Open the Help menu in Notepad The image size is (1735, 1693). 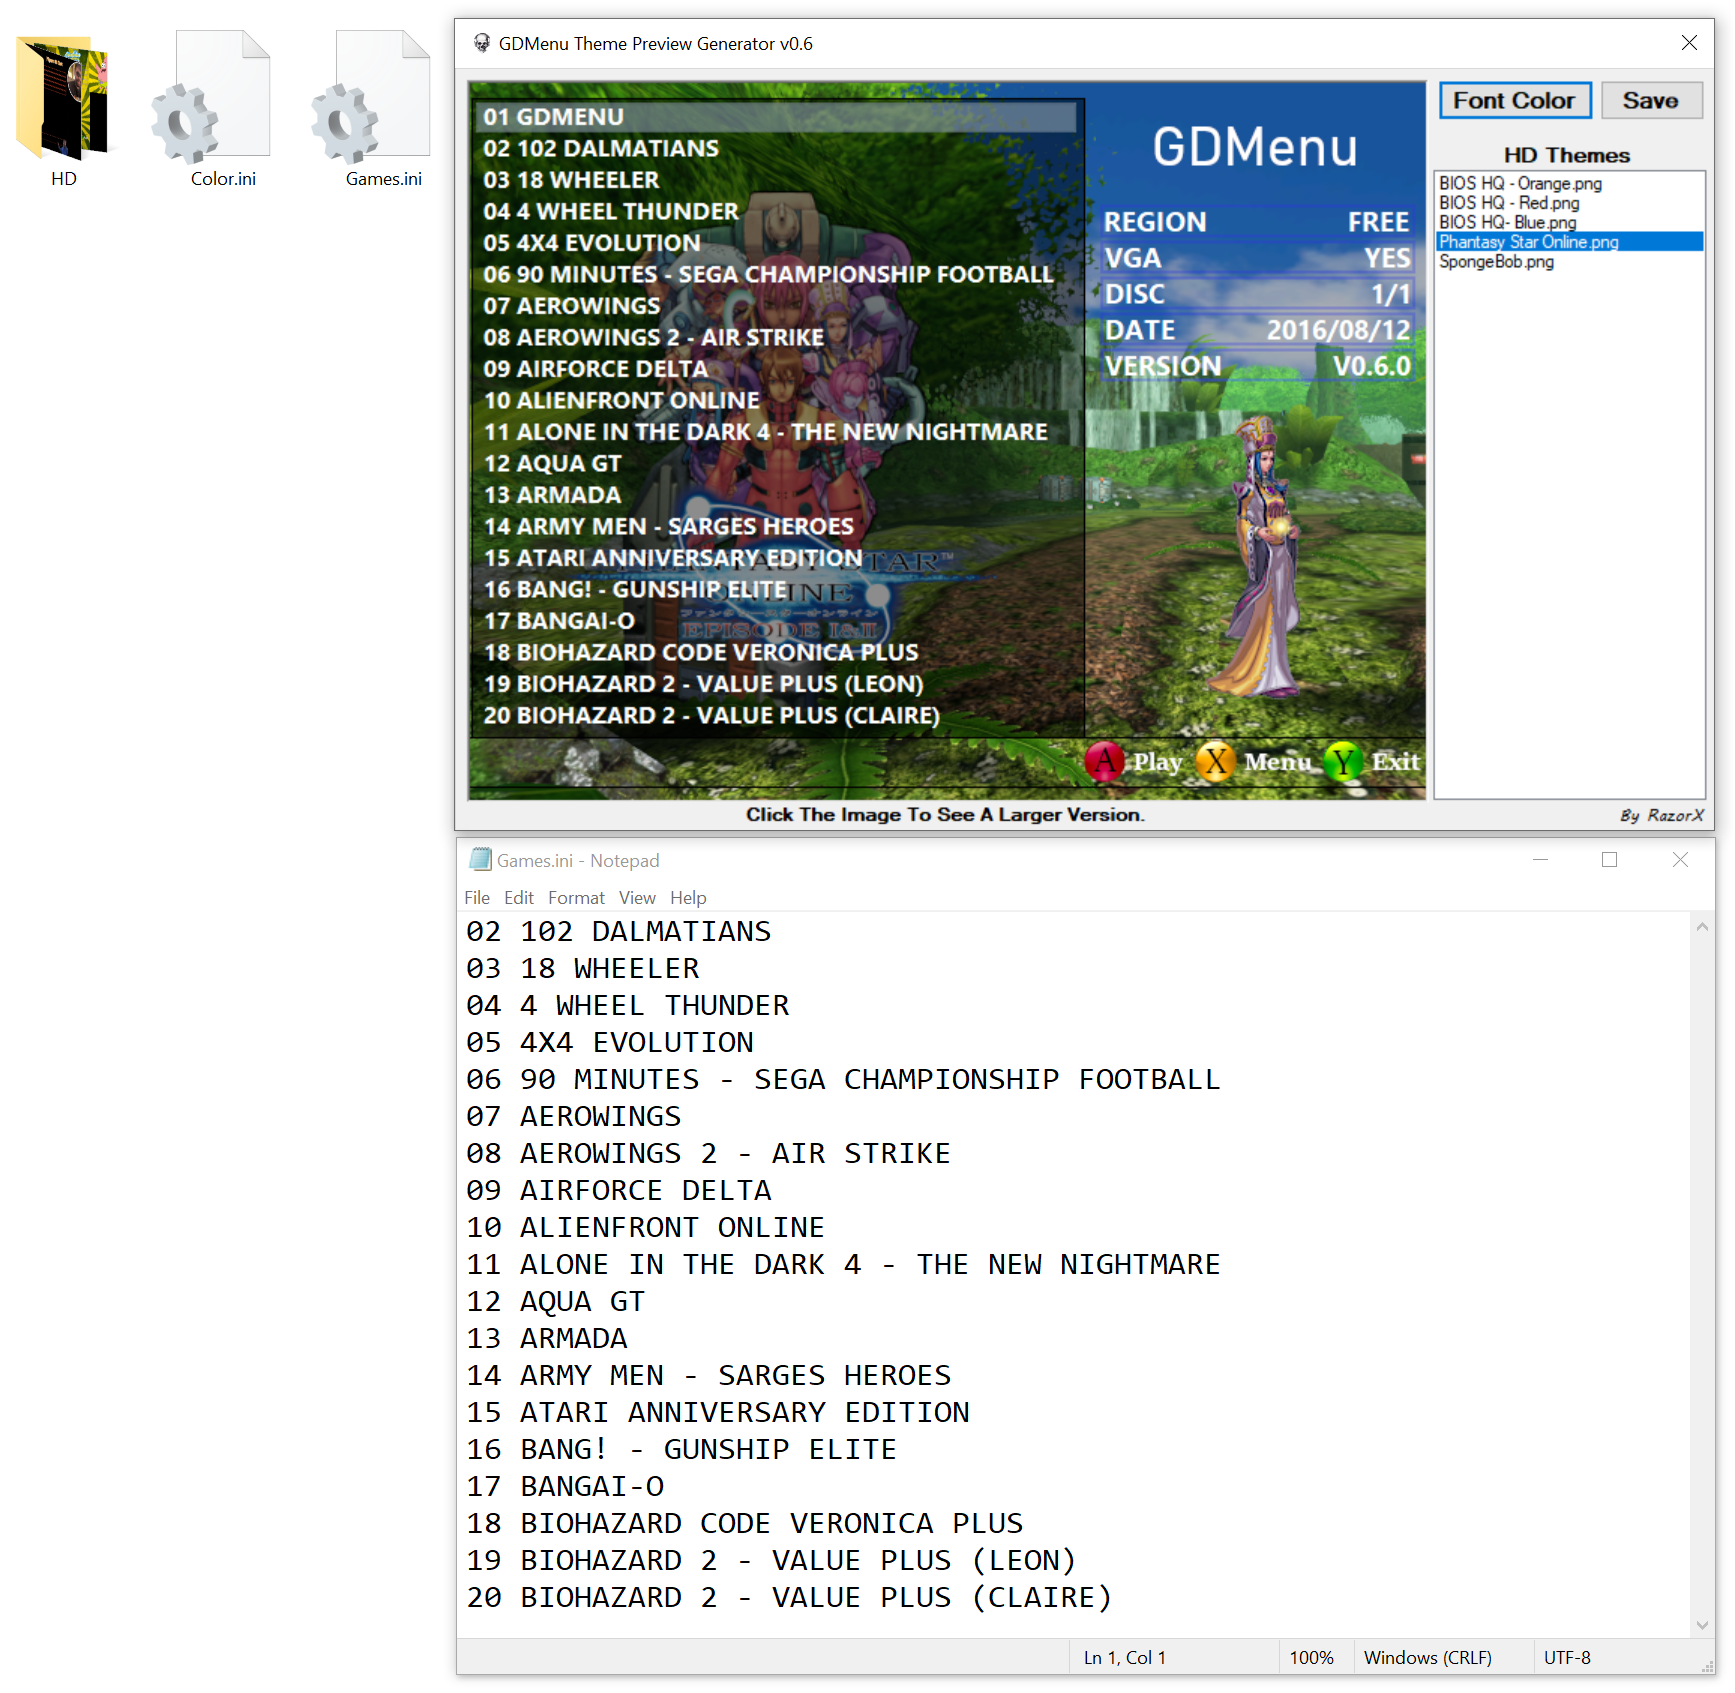pos(688,897)
